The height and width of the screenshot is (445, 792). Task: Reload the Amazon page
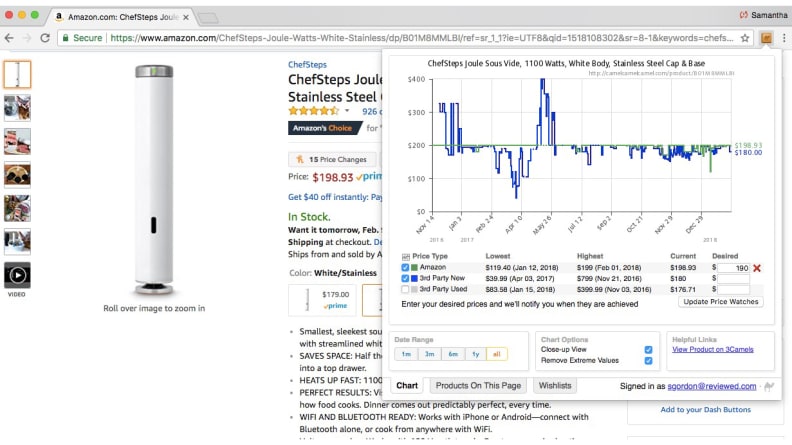45,38
